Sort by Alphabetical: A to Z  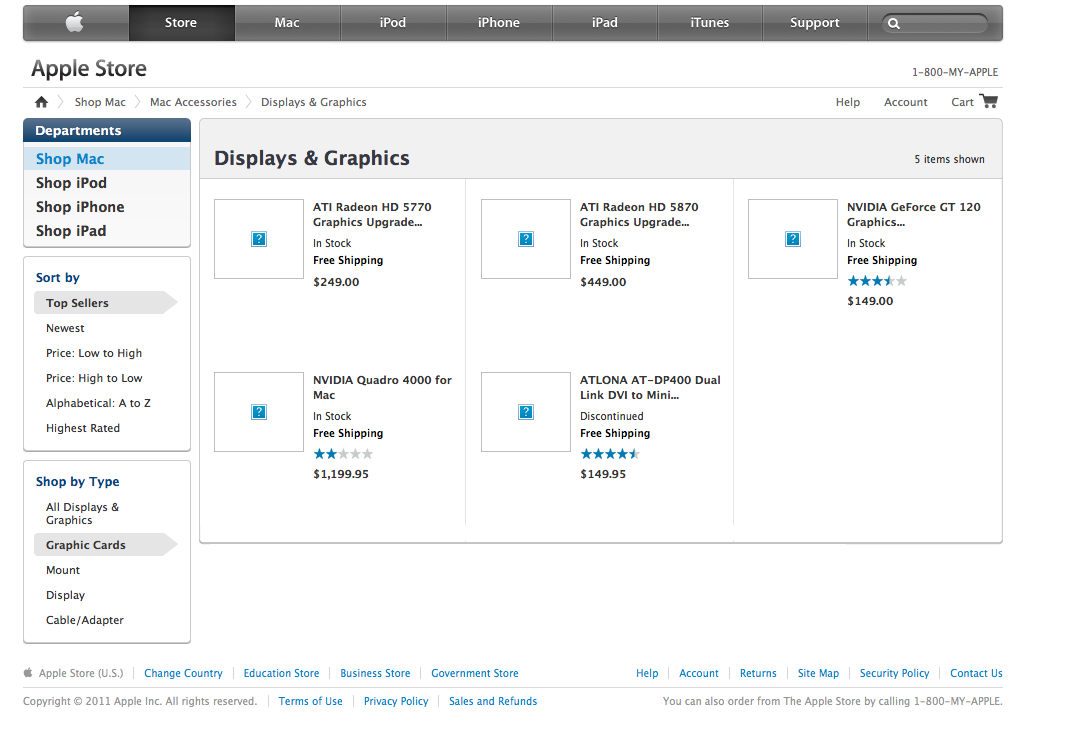[98, 403]
